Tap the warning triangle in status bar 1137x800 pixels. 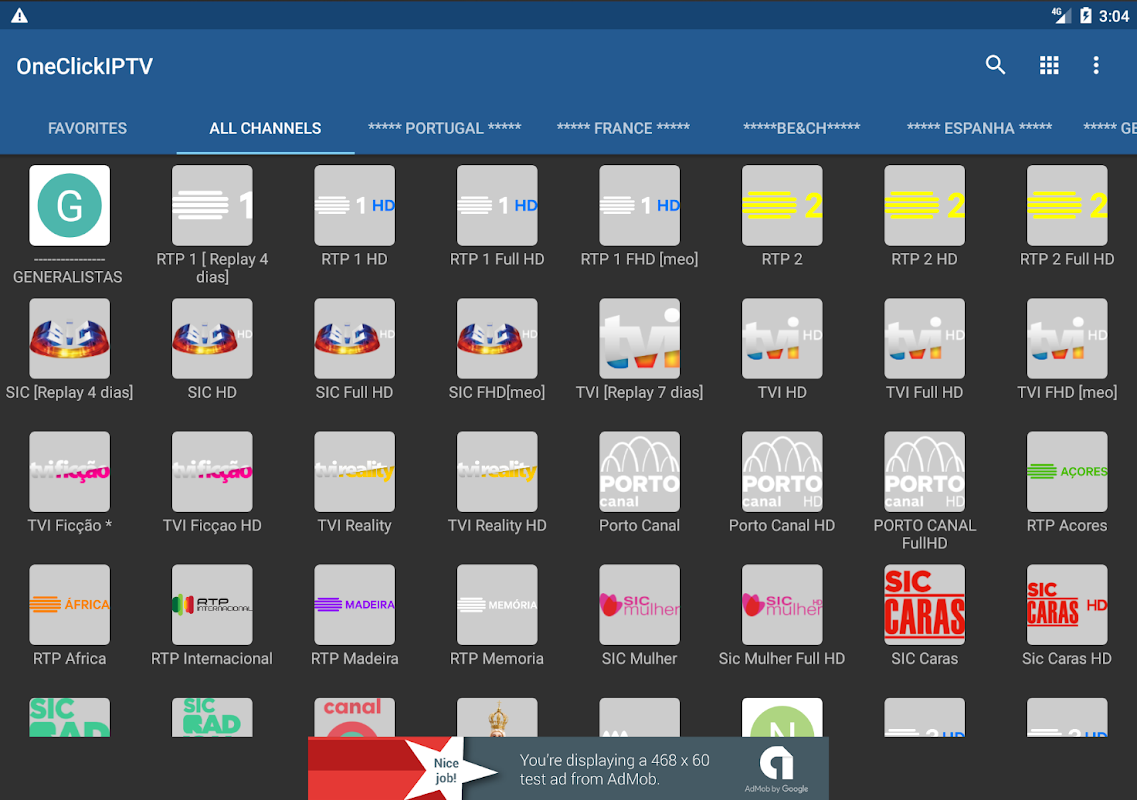click(x=20, y=15)
